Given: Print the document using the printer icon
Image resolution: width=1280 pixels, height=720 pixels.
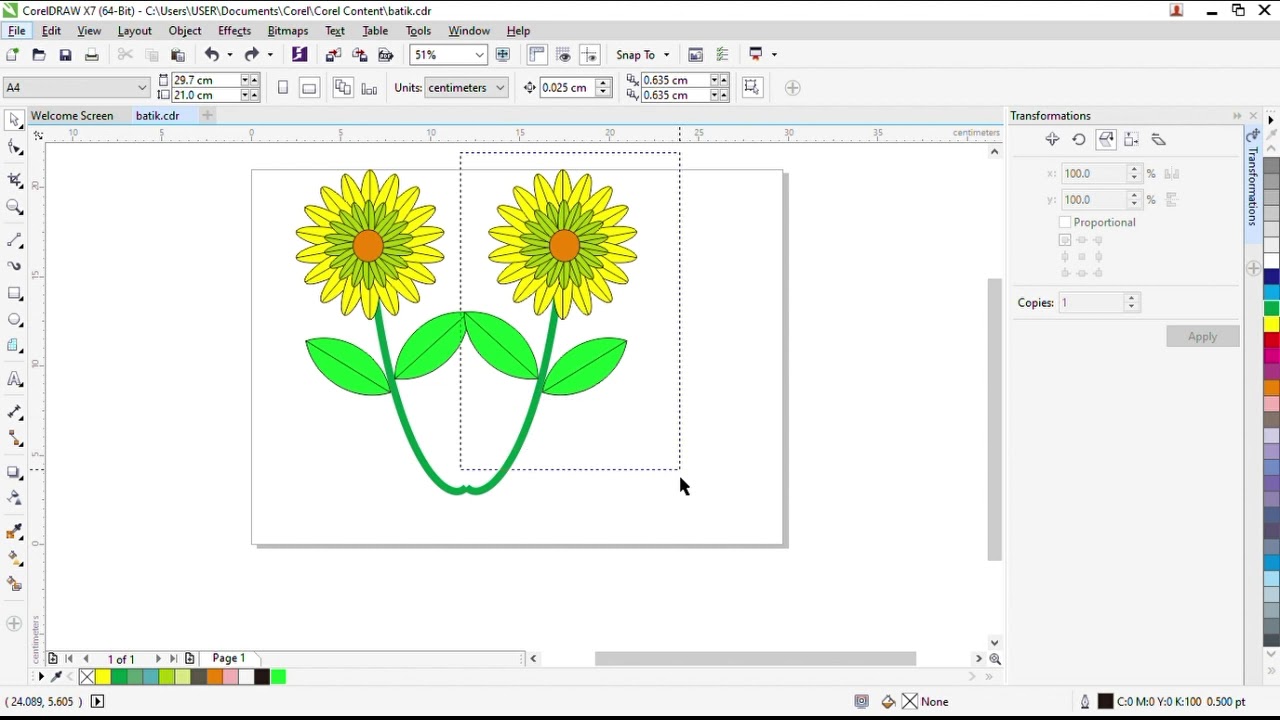Looking at the screenshot, I should pyautogui.click(x=91, y=55).
